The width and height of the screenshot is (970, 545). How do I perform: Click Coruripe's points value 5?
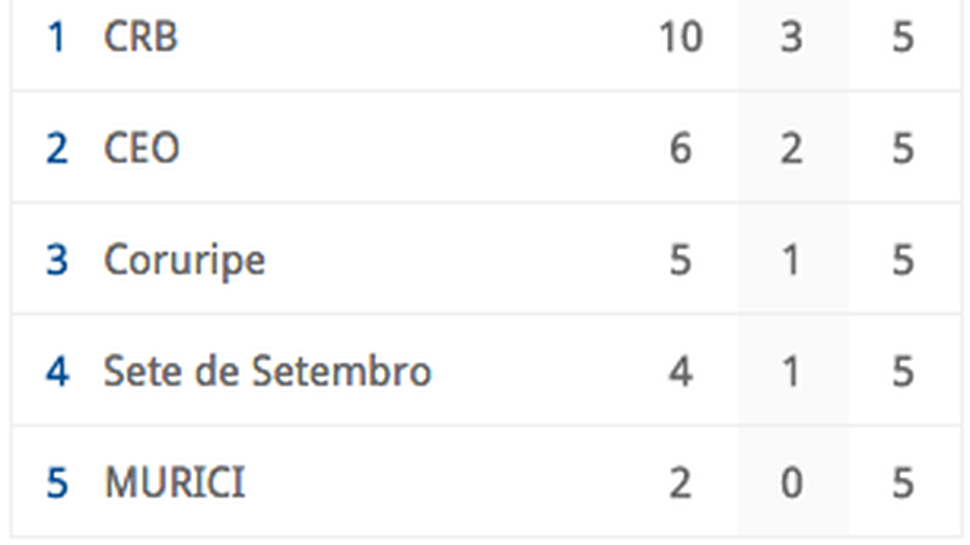680,260
